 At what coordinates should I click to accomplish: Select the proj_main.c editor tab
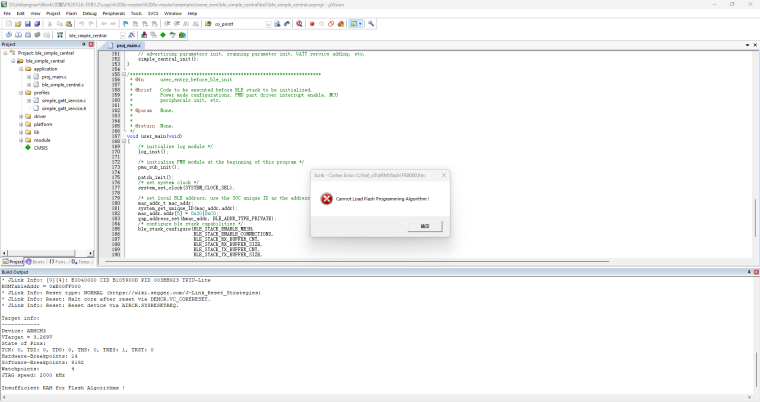[125, 45]
